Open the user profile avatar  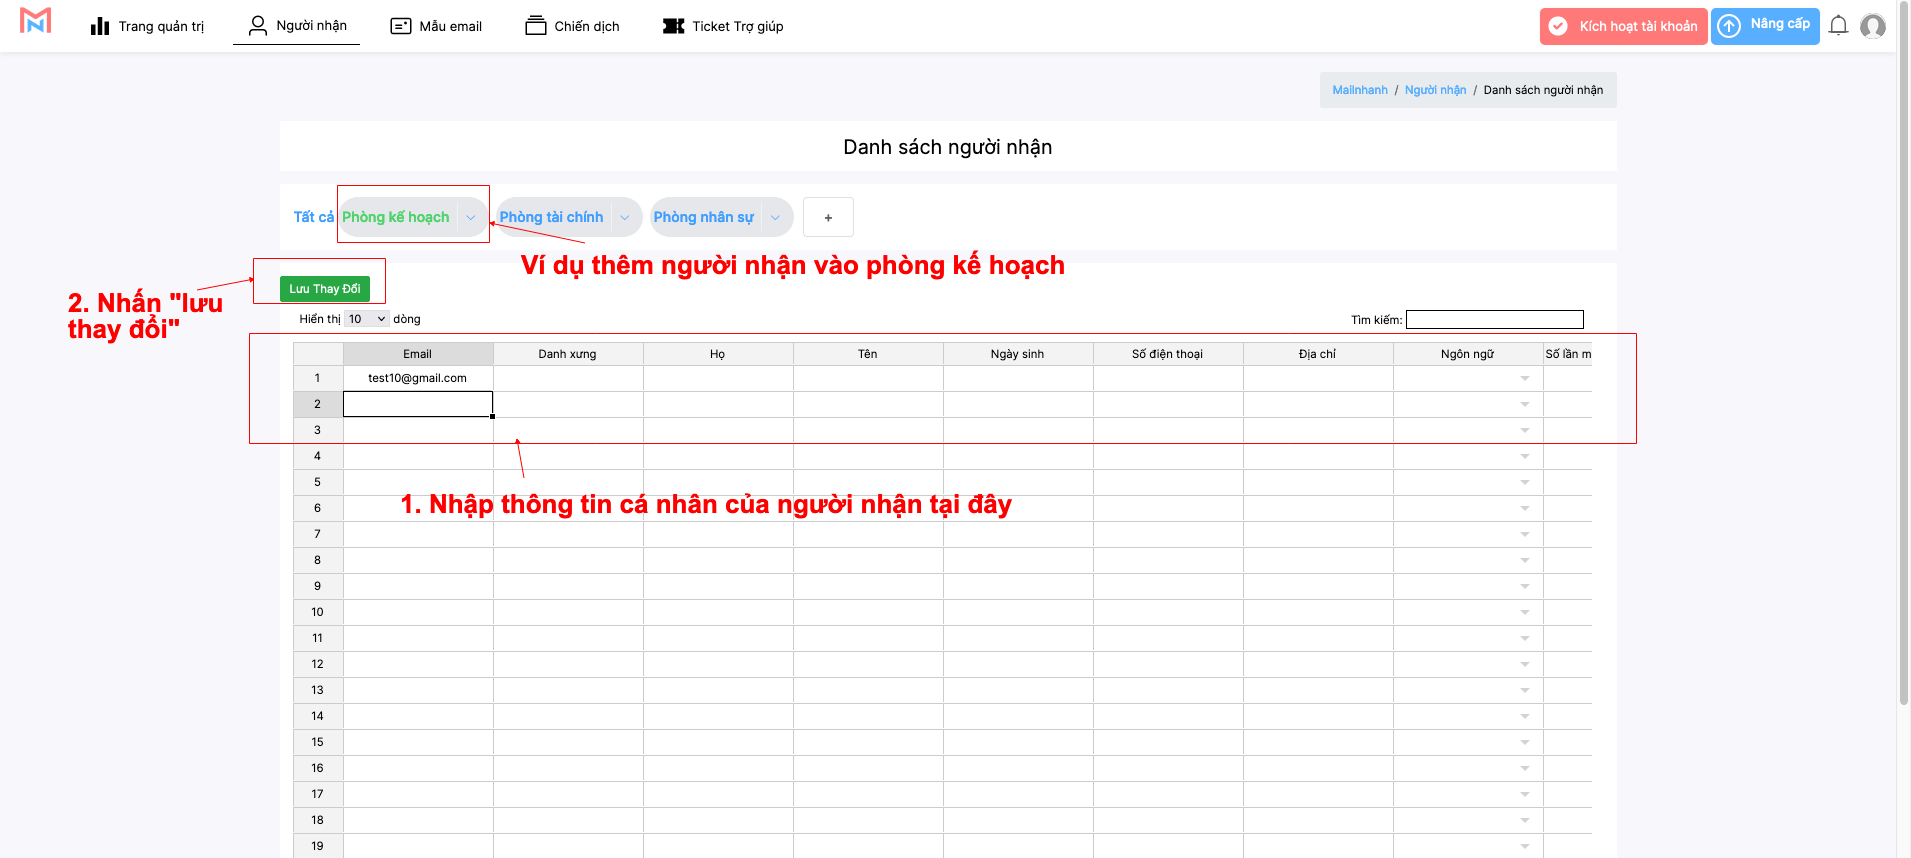pyautogui.click(x=1873, y=26)
